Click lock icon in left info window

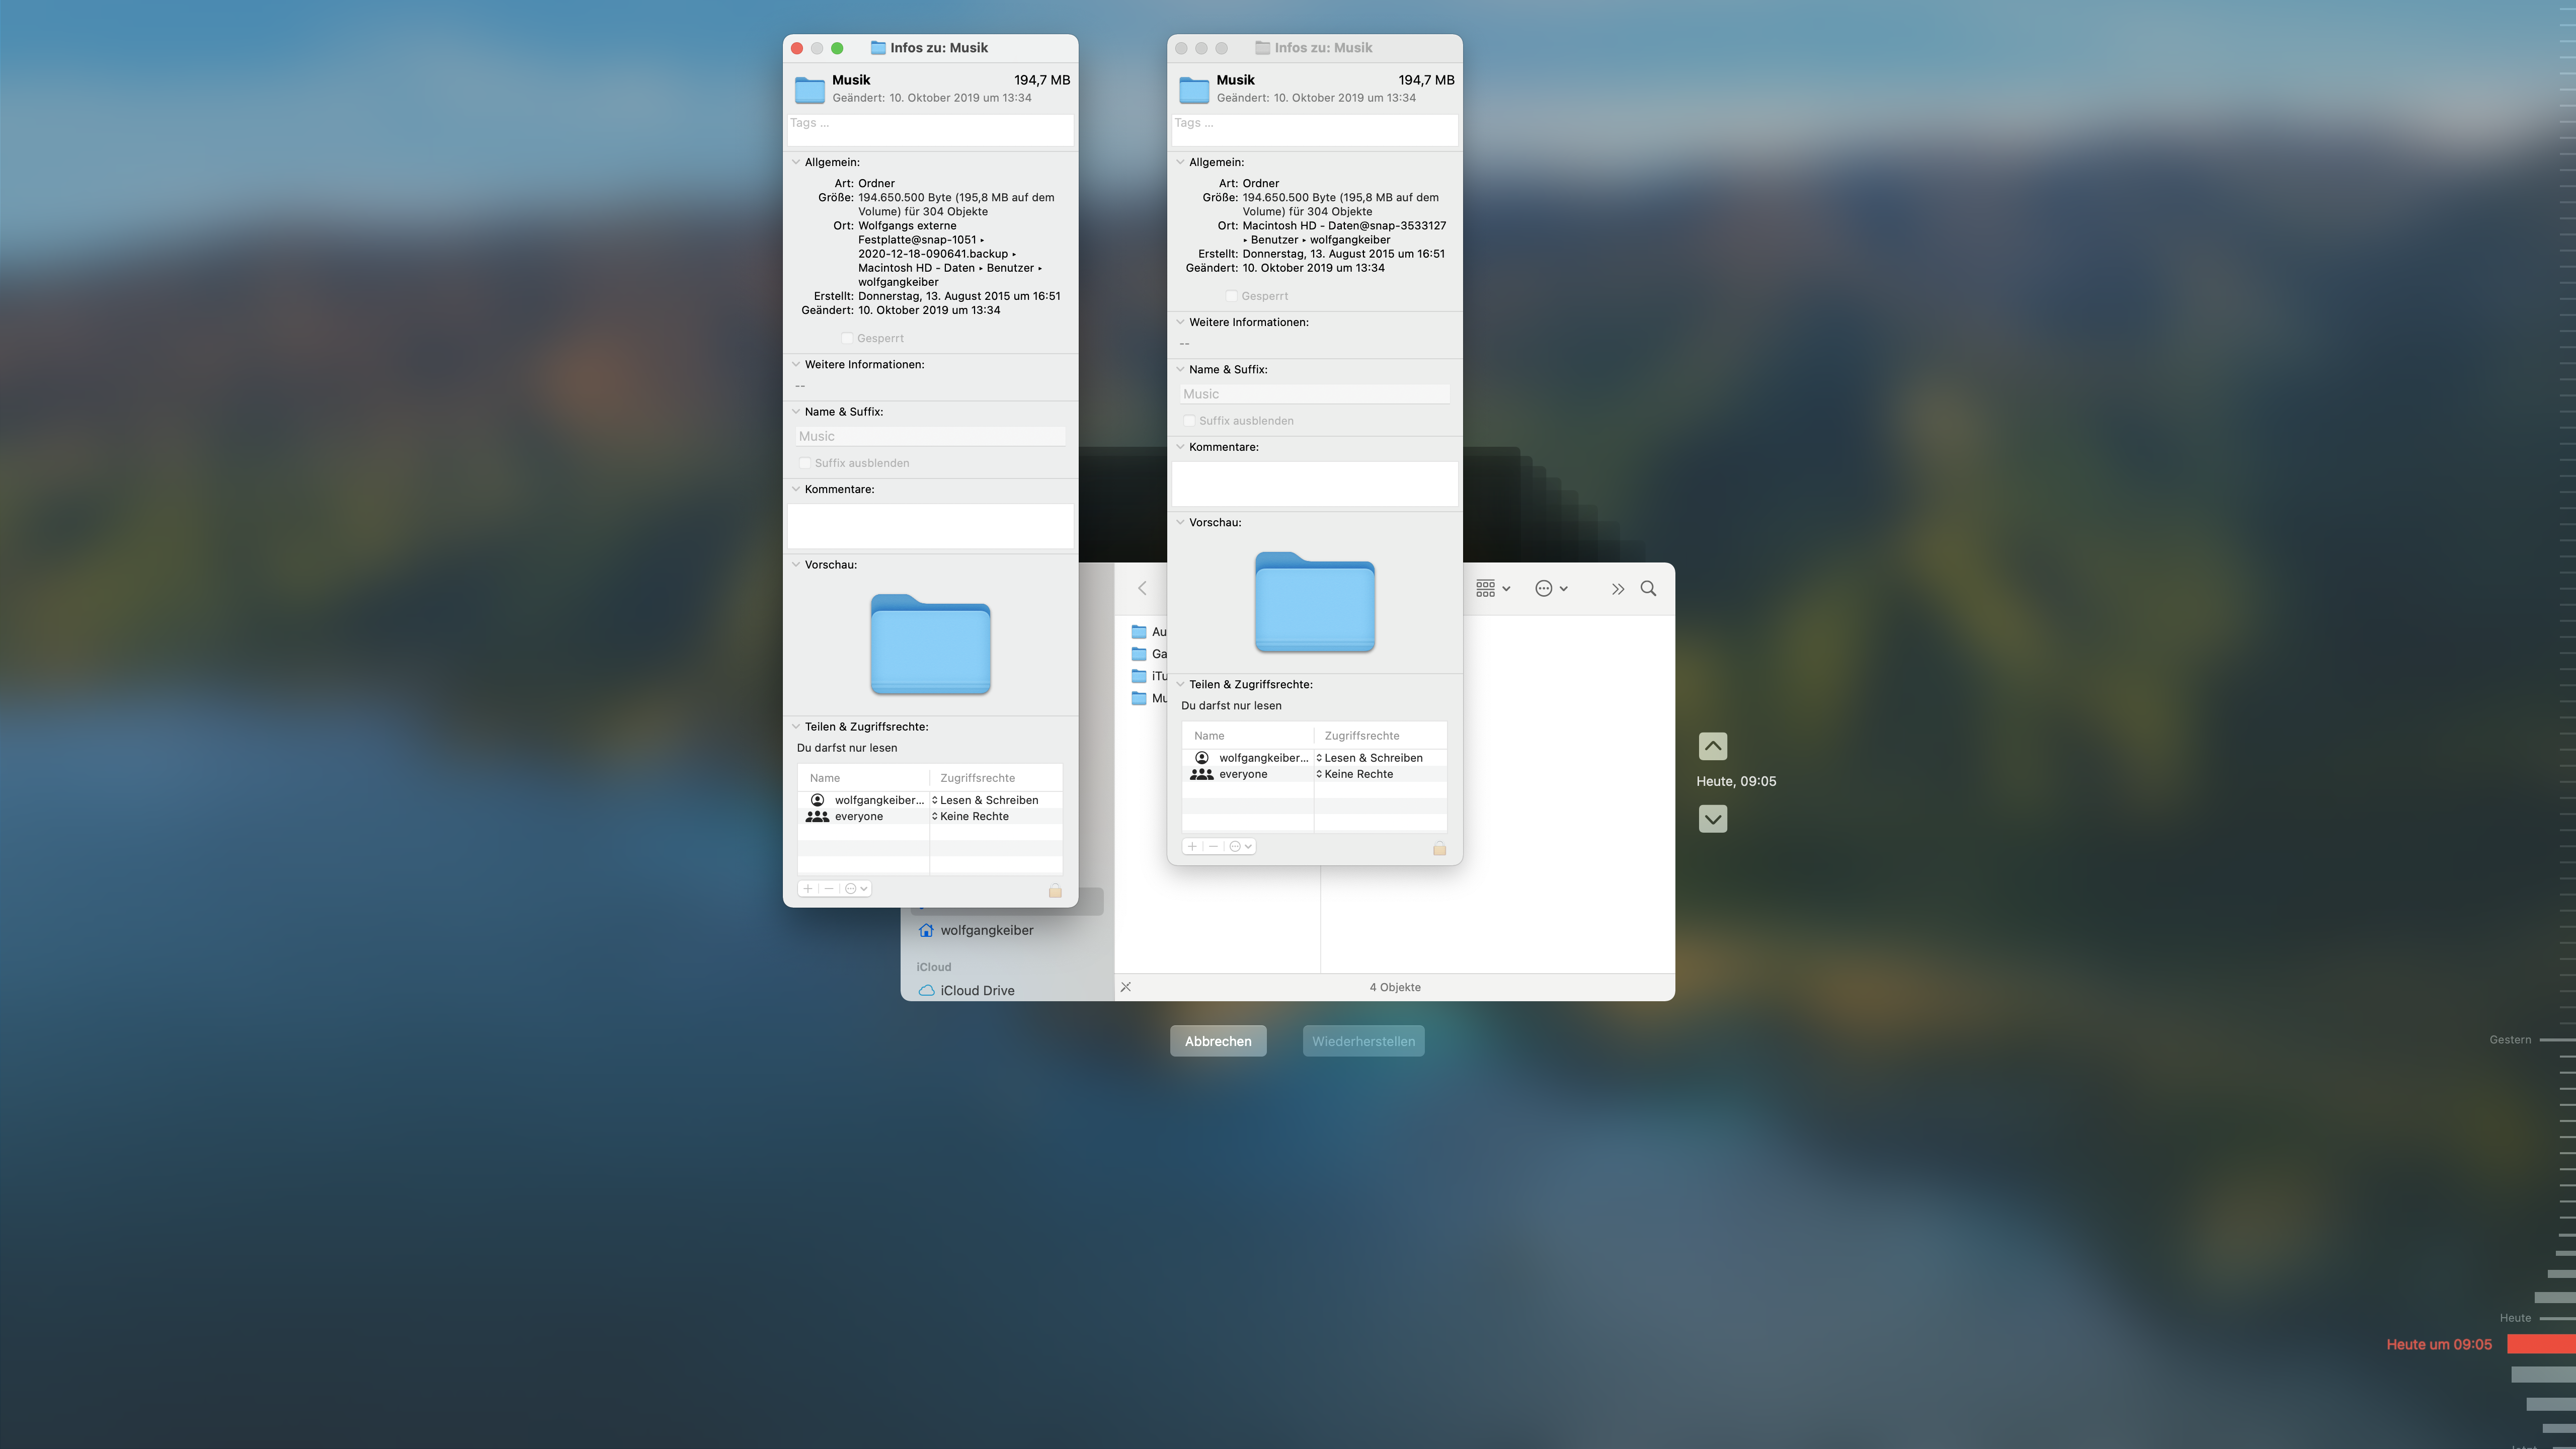1054,890
